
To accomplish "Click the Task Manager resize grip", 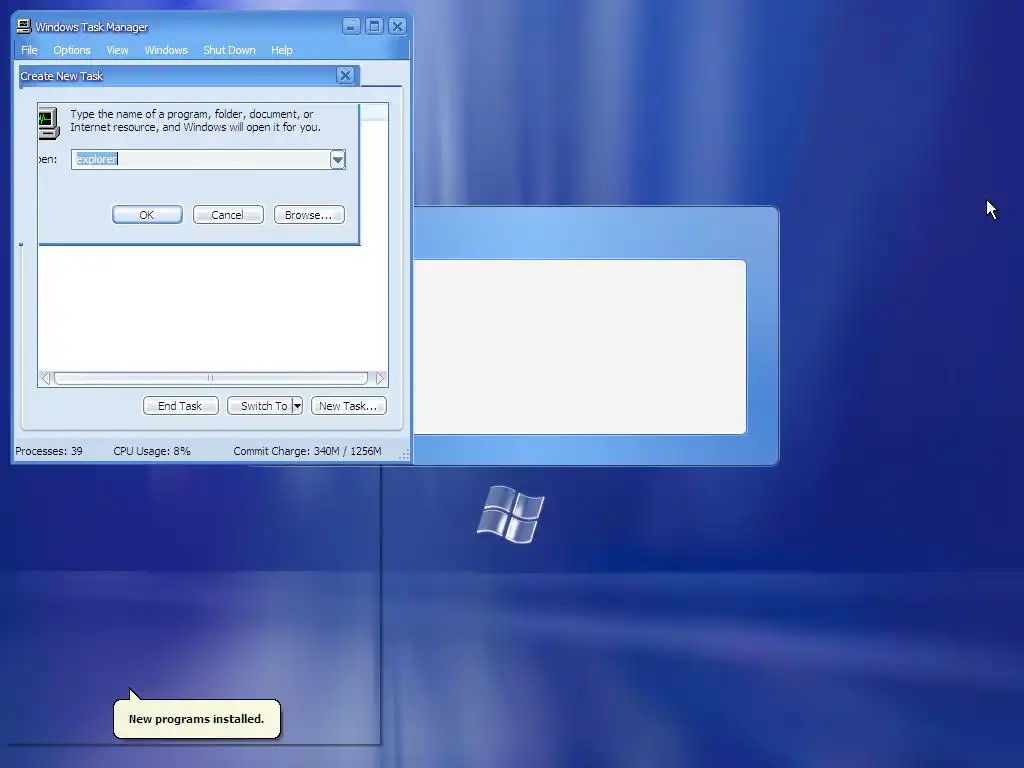I will point(404,455).
